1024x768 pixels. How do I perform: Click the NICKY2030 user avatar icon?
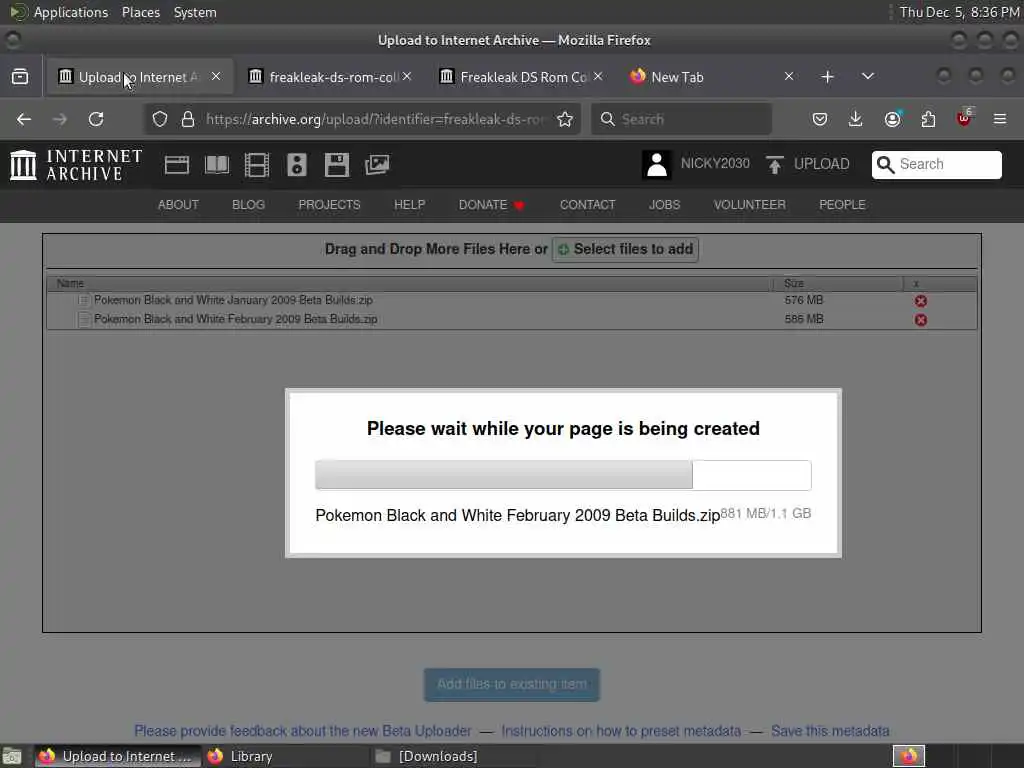656,165
